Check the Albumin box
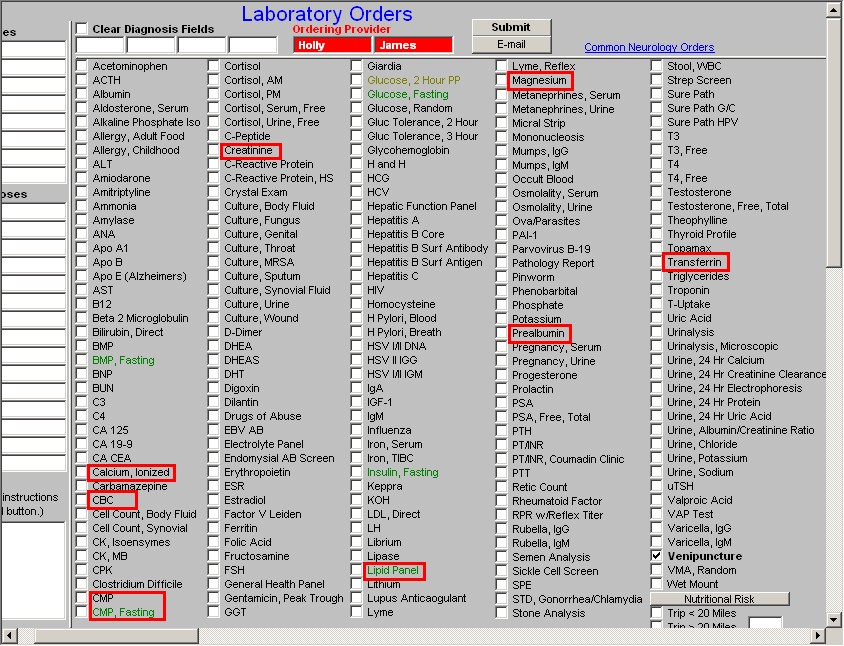Viewport: 844px width, 646px height. click(x=81, y=94)
